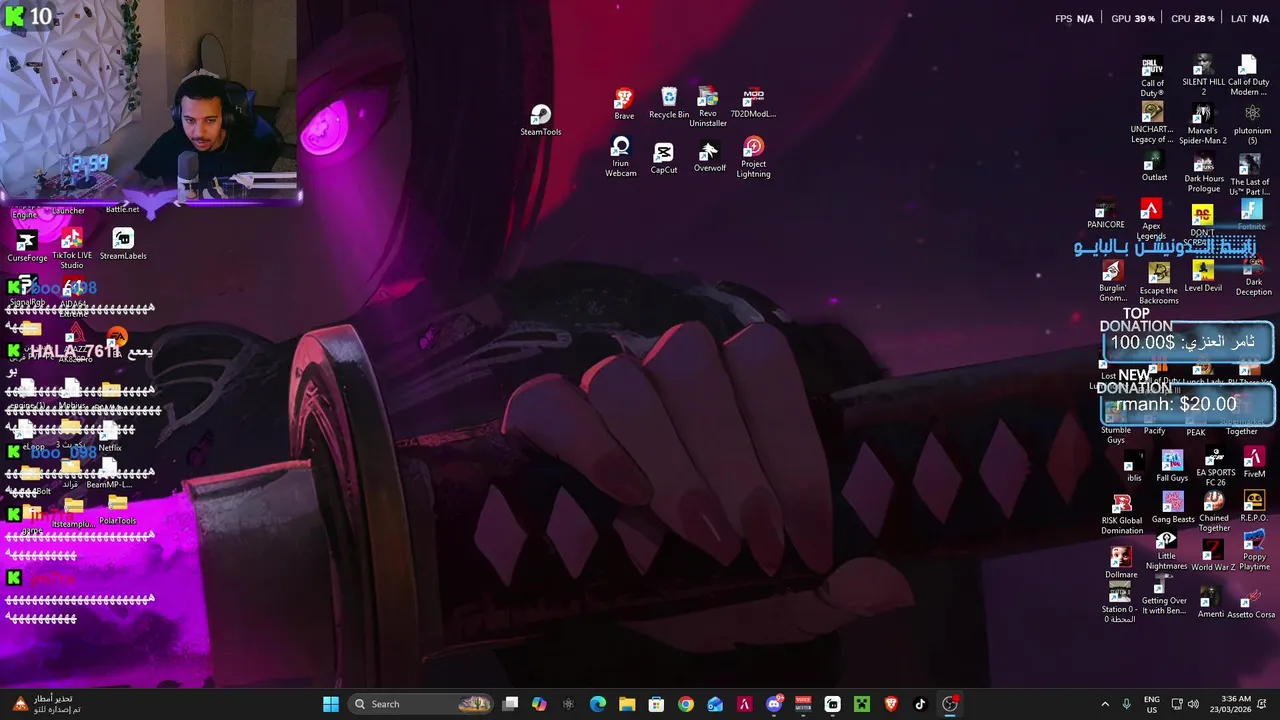Open Marvel's Spider-Man 2 shortcut
Image resolution: width=1280 pixels, height=720 pixels.
coord(1203,123)
